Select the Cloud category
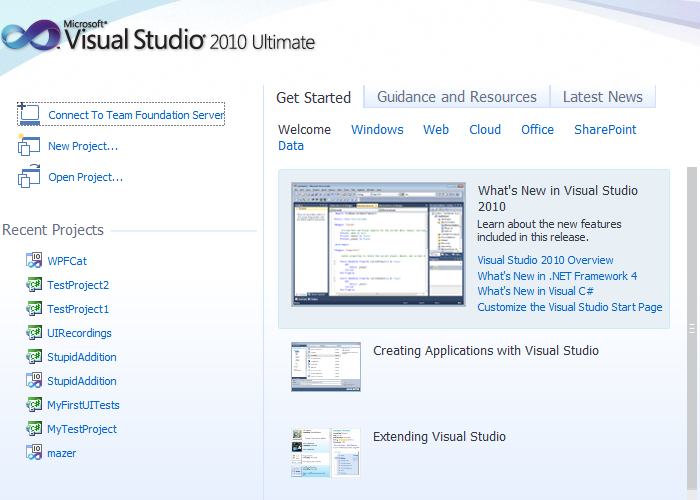 485,129
